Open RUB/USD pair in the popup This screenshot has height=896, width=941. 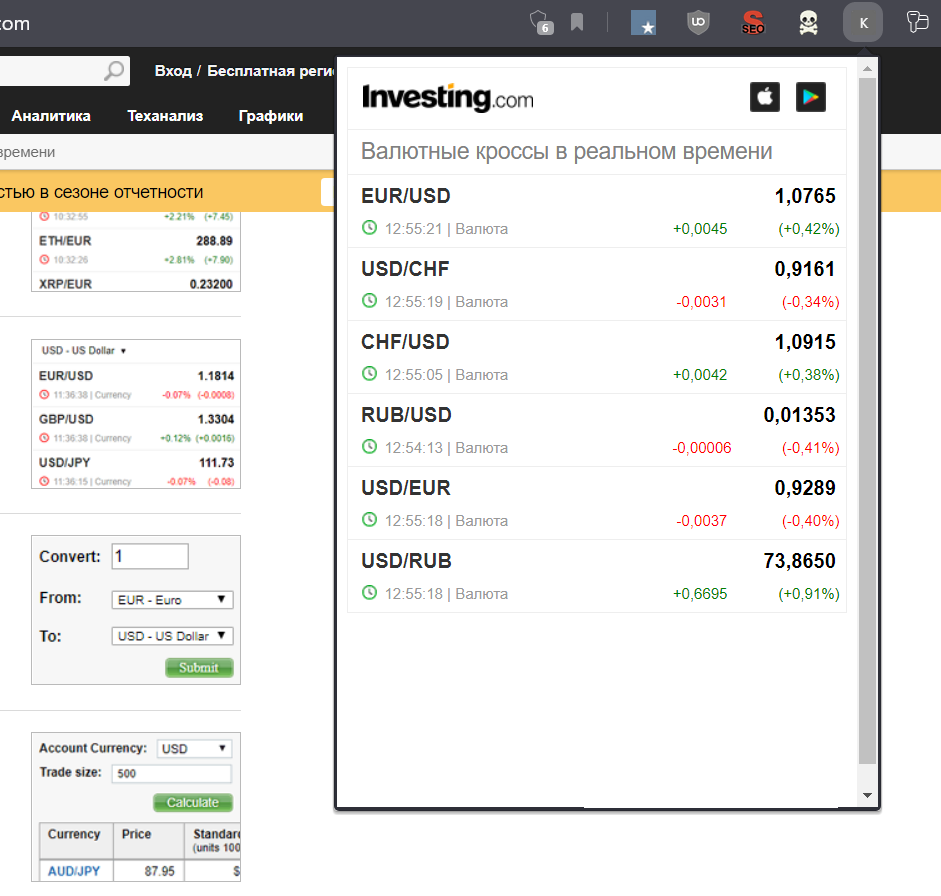tap(406, 415)
